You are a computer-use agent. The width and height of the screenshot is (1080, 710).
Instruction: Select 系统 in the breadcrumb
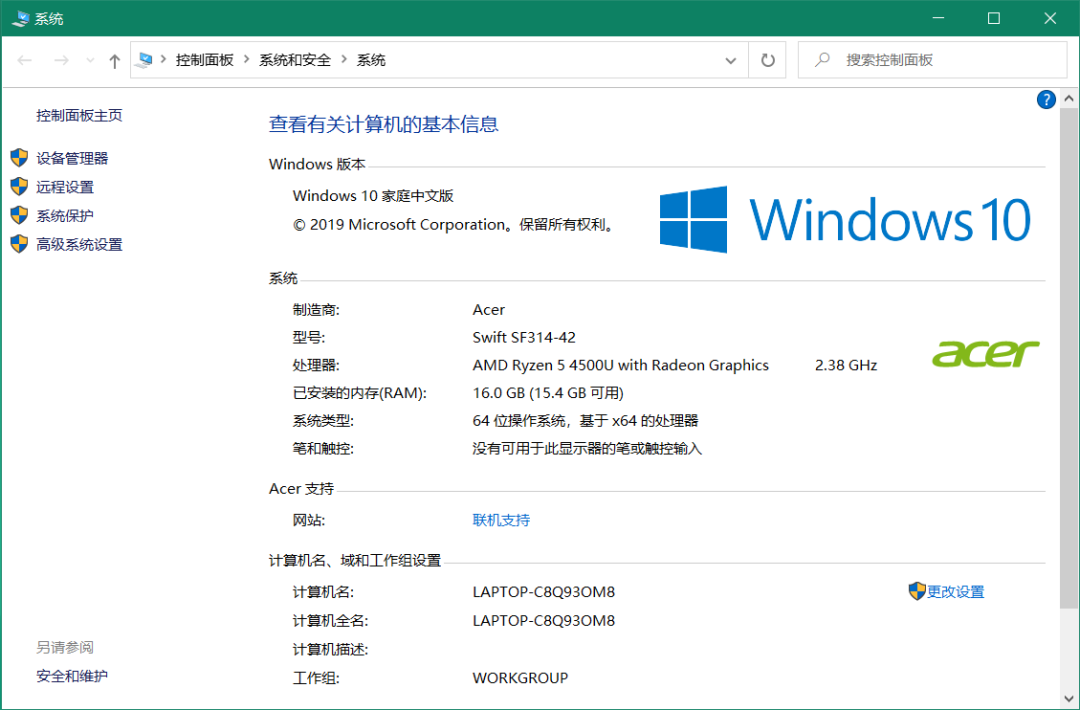point(371,60)
